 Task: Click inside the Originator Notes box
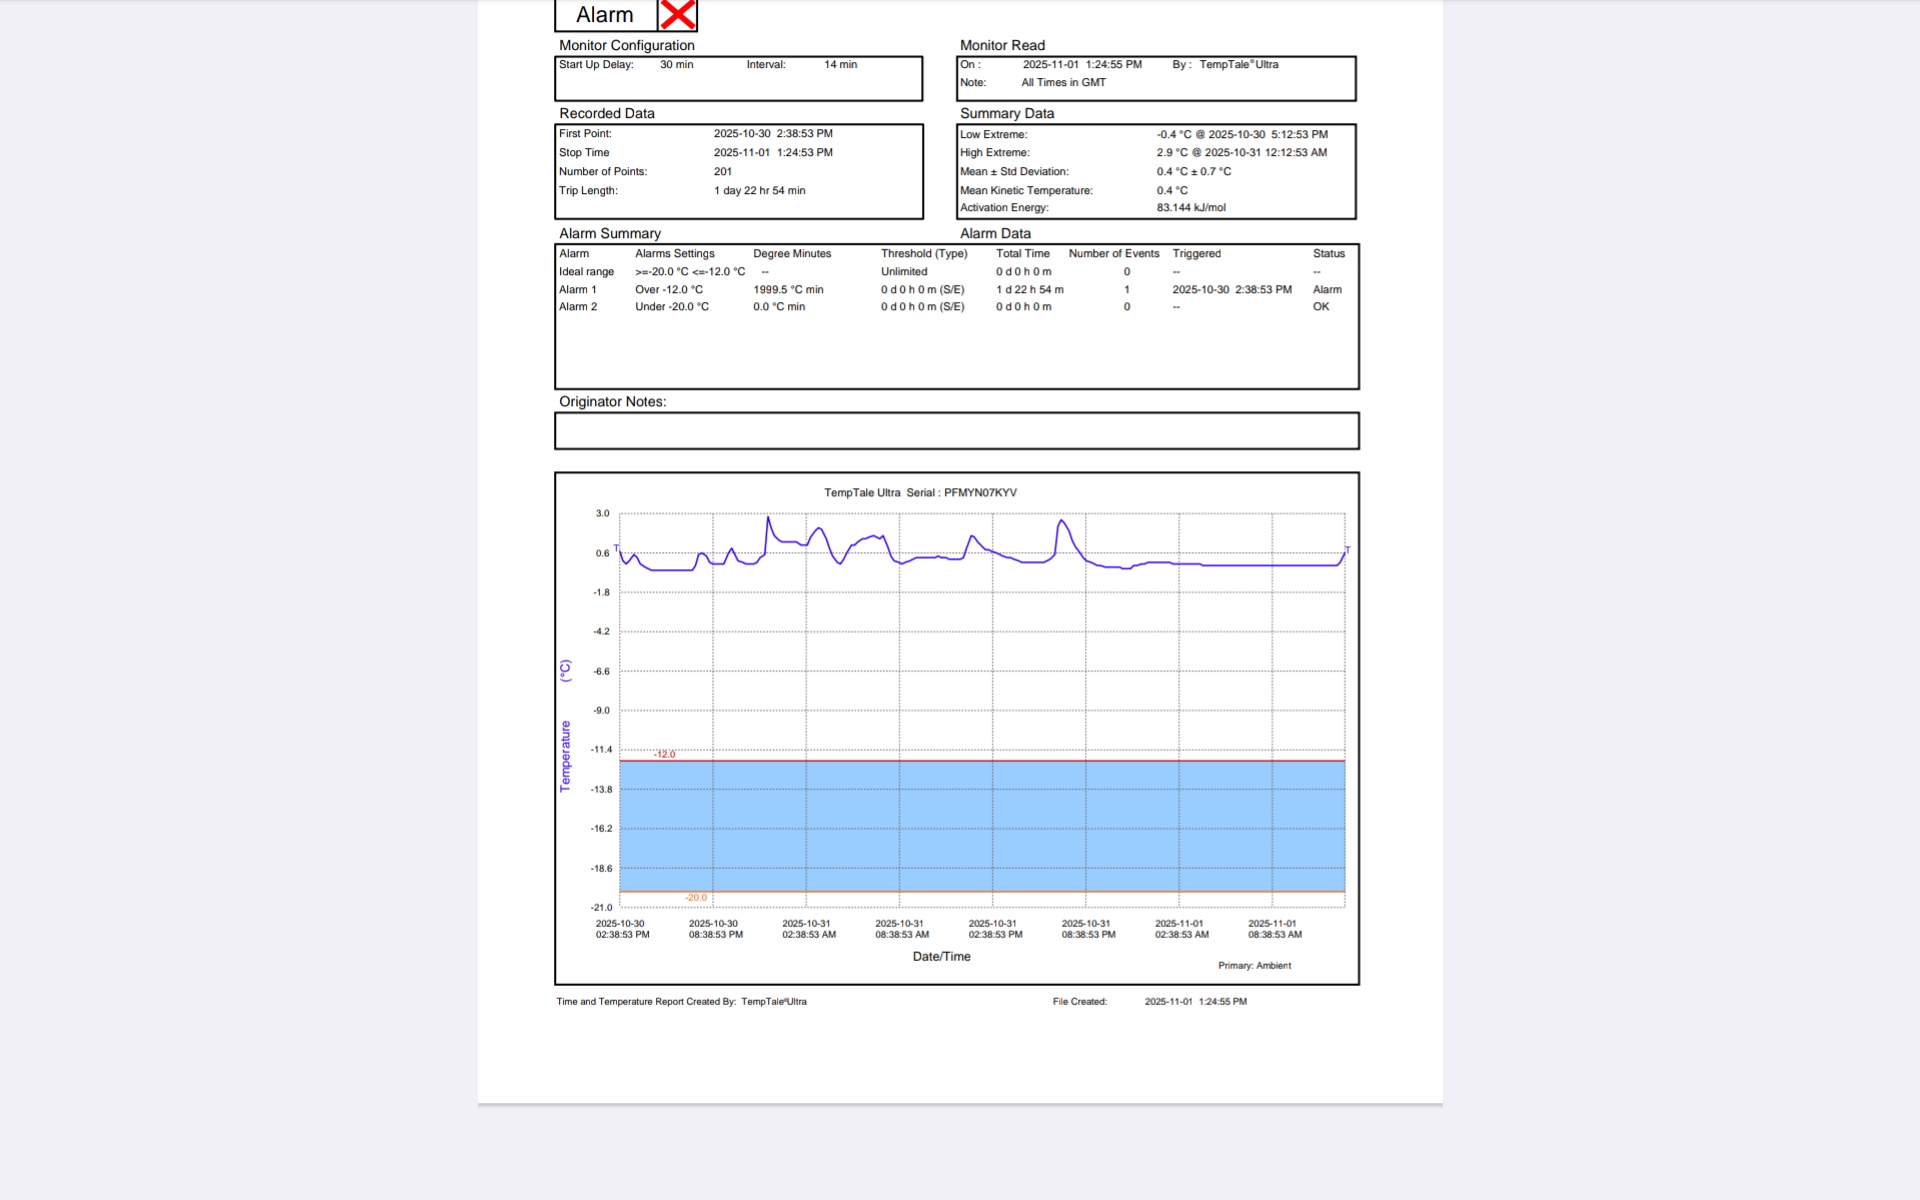click(x=956, y=431)
